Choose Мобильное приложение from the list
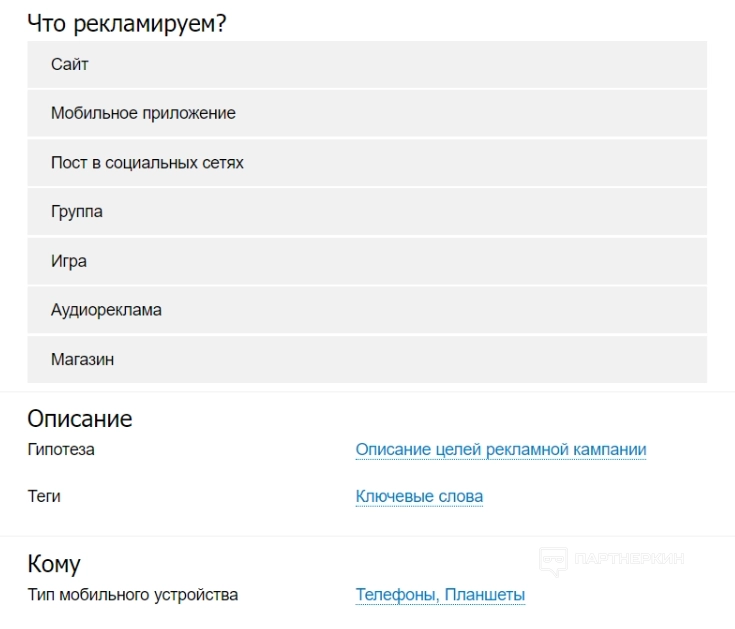Screen dimensions: 735x629 [367, 113]
